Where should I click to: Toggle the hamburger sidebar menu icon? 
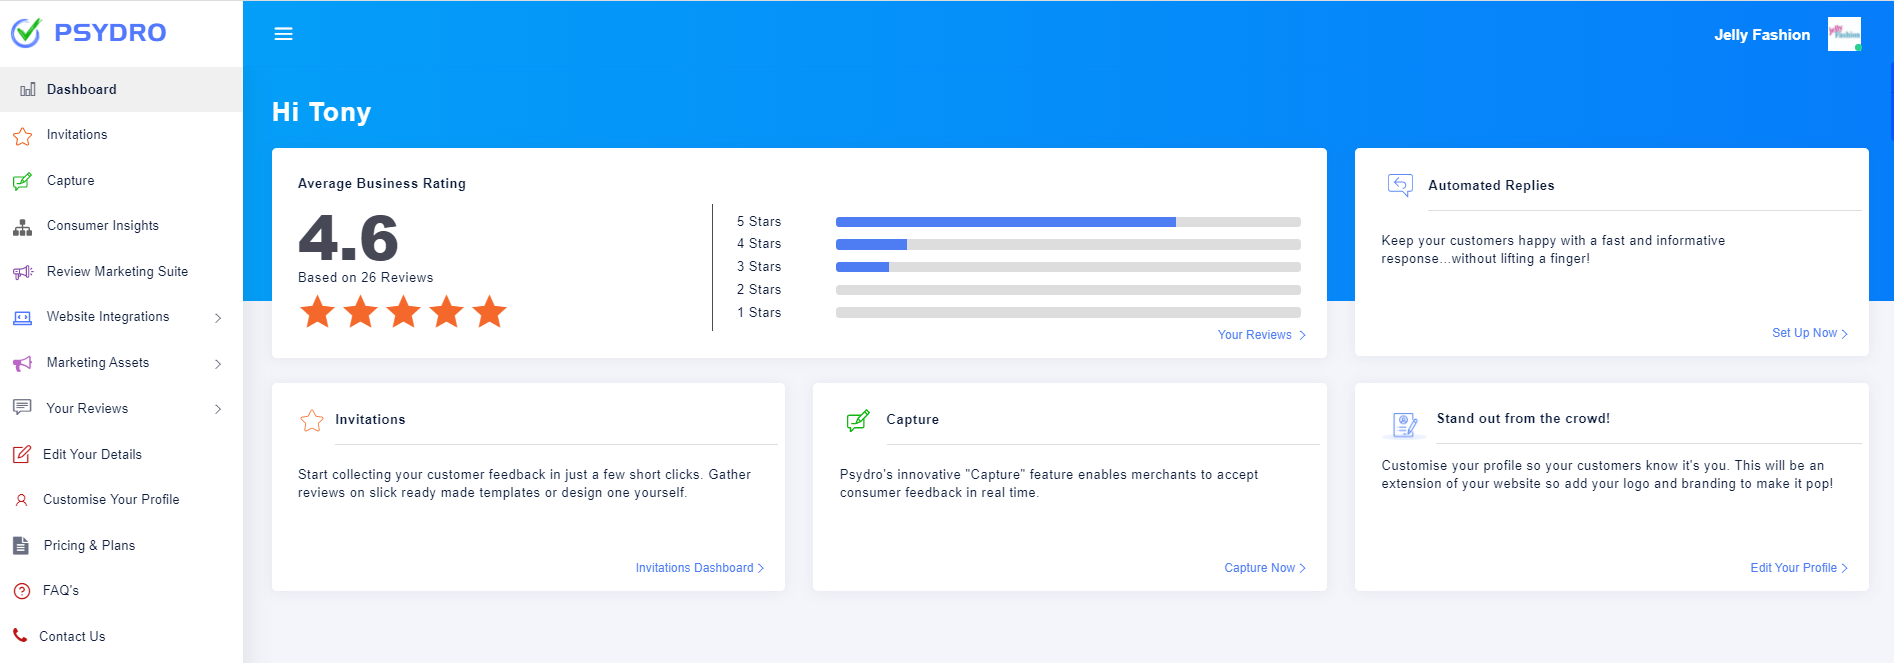click(284, 34)
